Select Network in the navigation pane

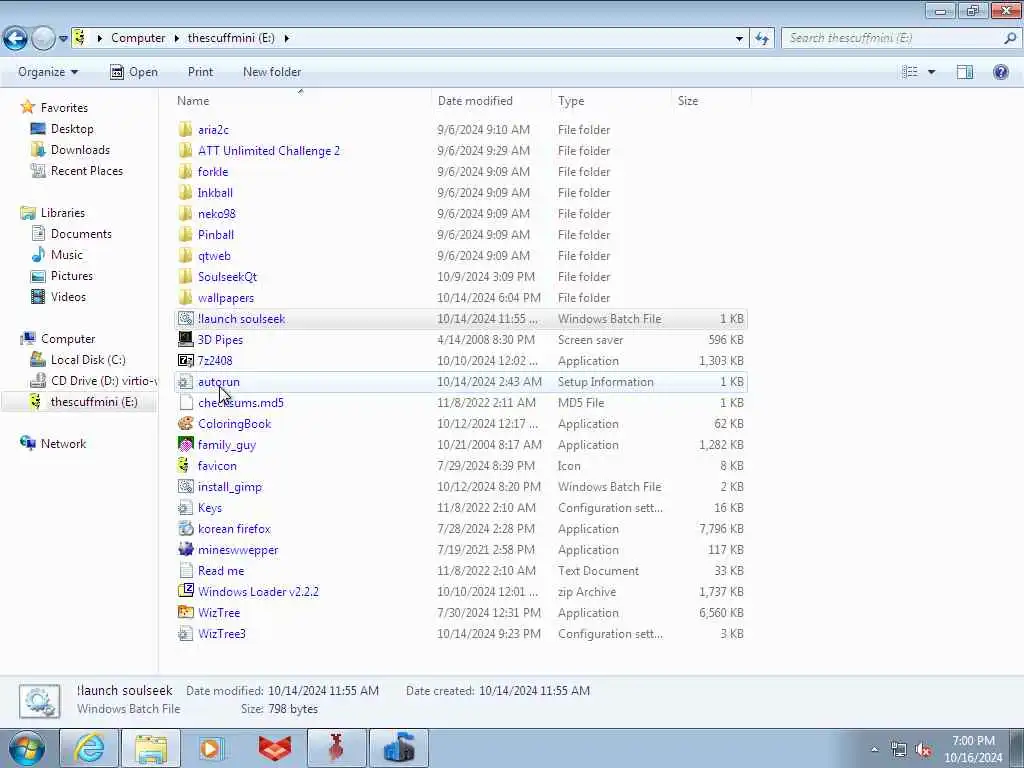pyautogui.click(x=63, y=443)
